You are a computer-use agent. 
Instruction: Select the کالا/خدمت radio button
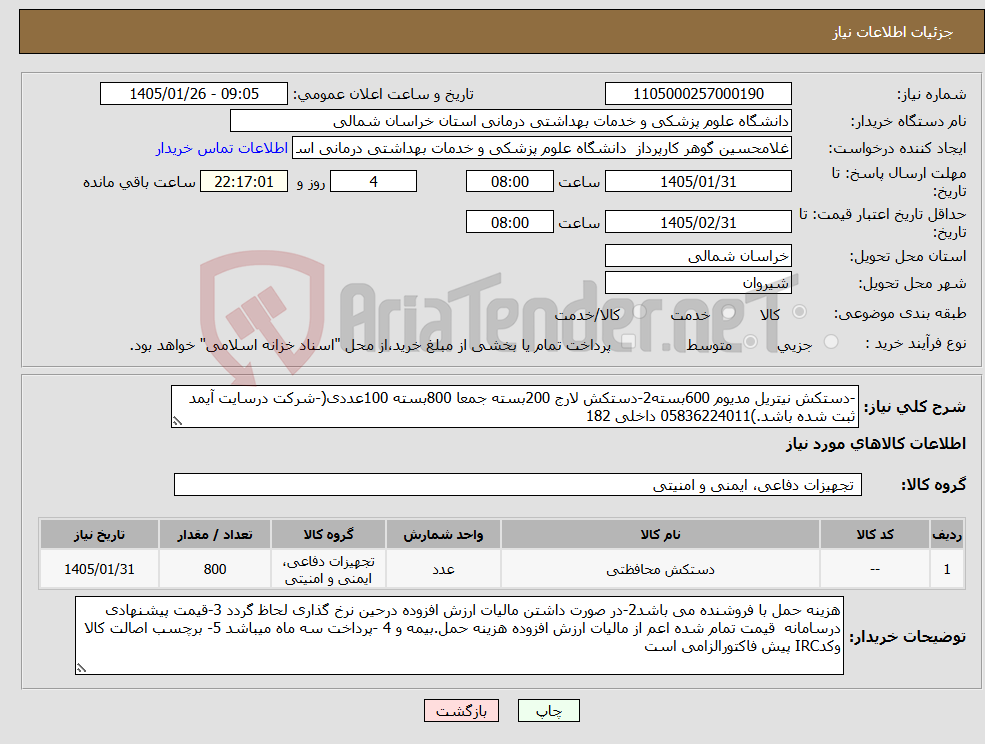[x=639, y=312]
